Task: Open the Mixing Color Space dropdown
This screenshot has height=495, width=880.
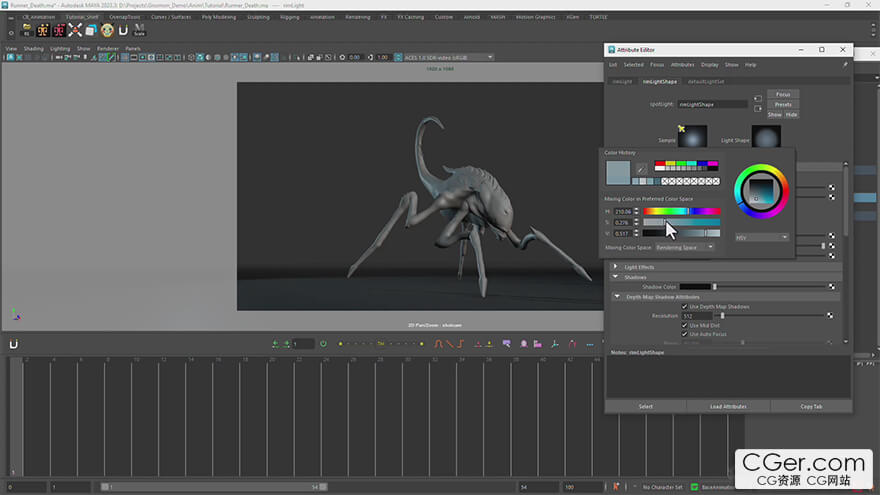Action: point(684,247)
